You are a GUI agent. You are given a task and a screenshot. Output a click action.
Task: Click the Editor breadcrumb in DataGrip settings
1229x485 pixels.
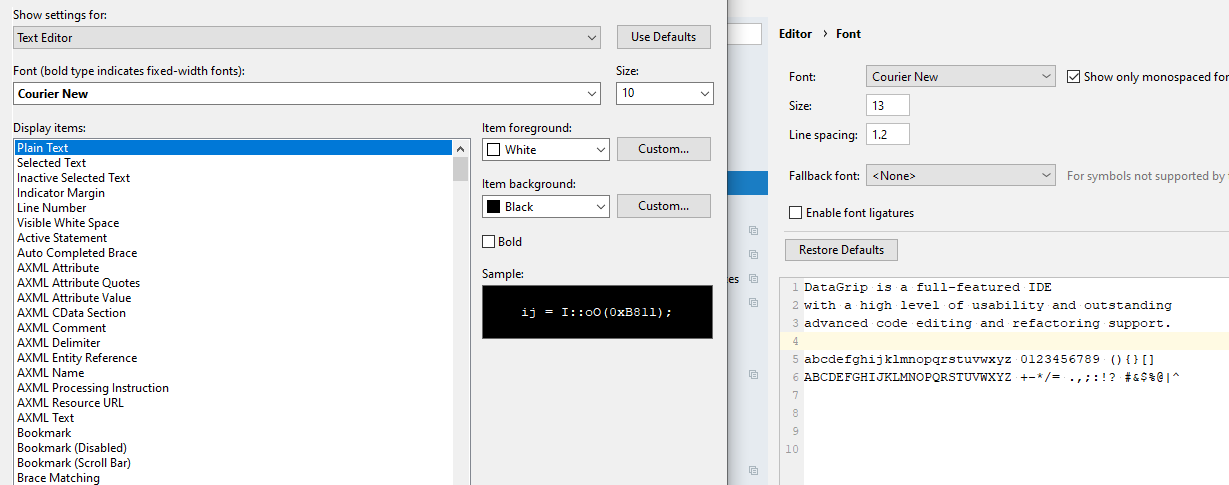[795, 34]
